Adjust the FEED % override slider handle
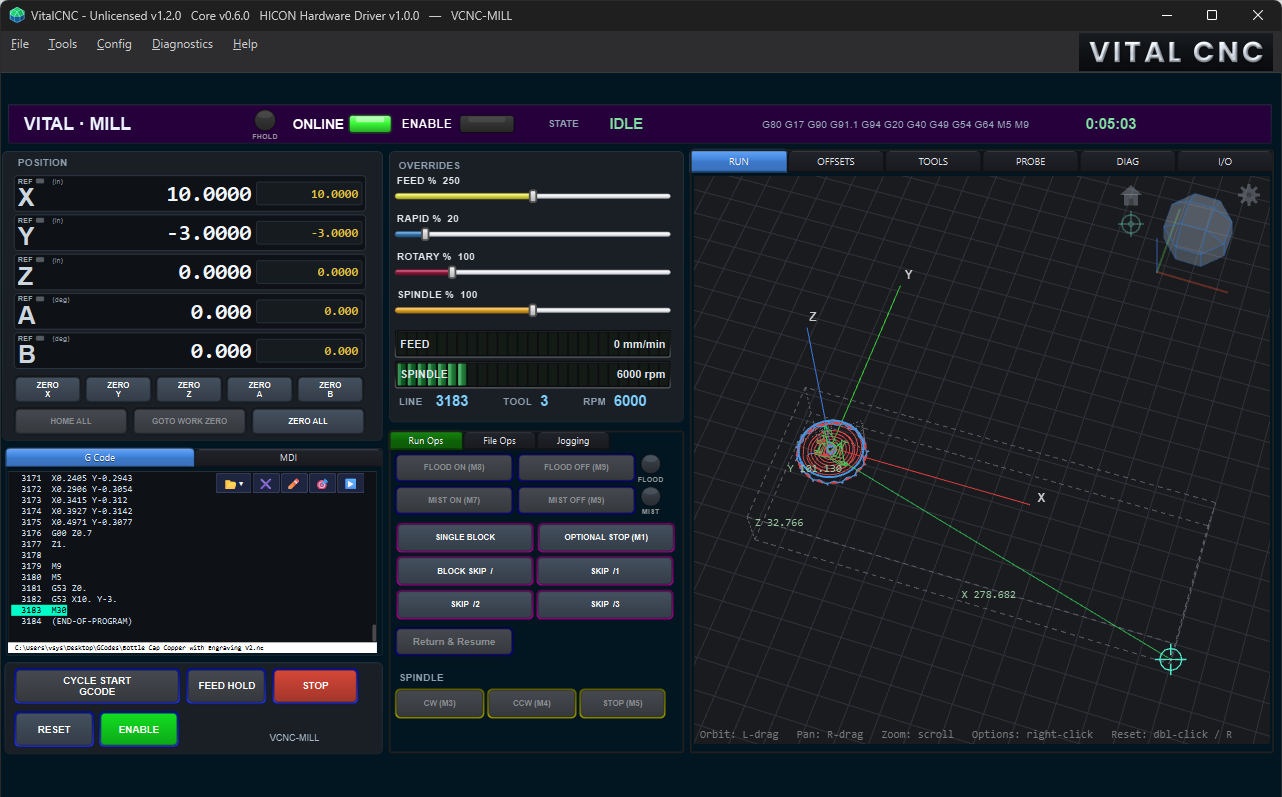Viewport: 1282px width, 797px height. tap(533, 196)
